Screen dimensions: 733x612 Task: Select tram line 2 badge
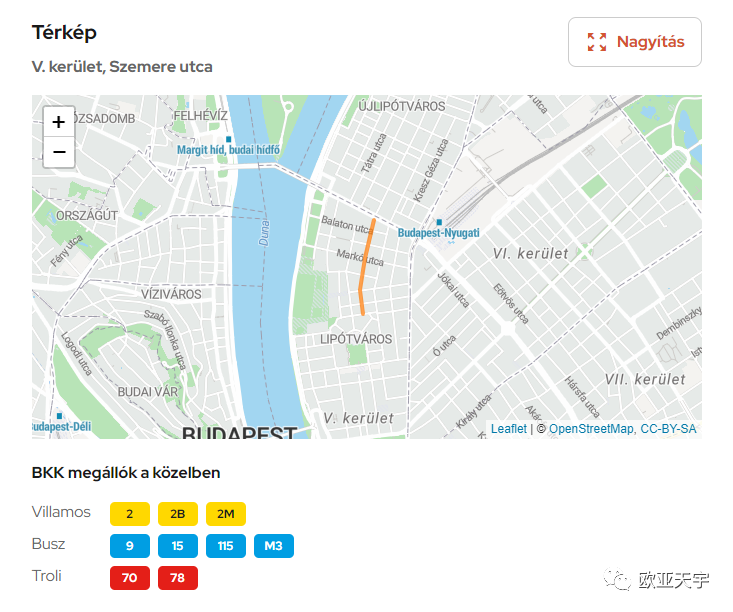130,514
